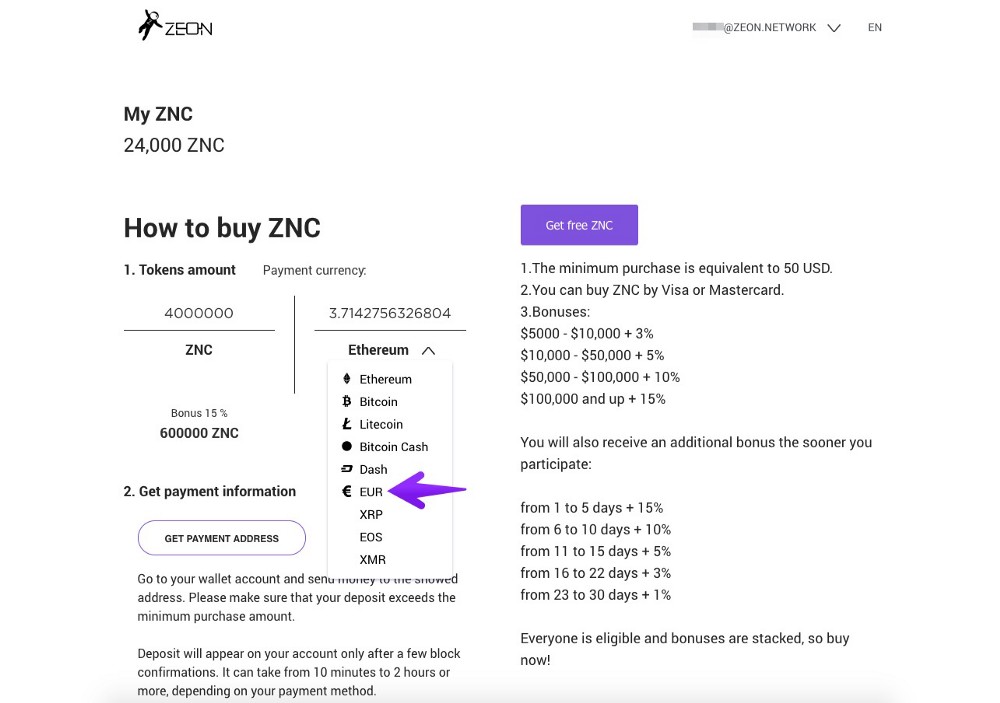Choose EOS as payment currency
Screen dimensions: 1000x703
point(371,537)
